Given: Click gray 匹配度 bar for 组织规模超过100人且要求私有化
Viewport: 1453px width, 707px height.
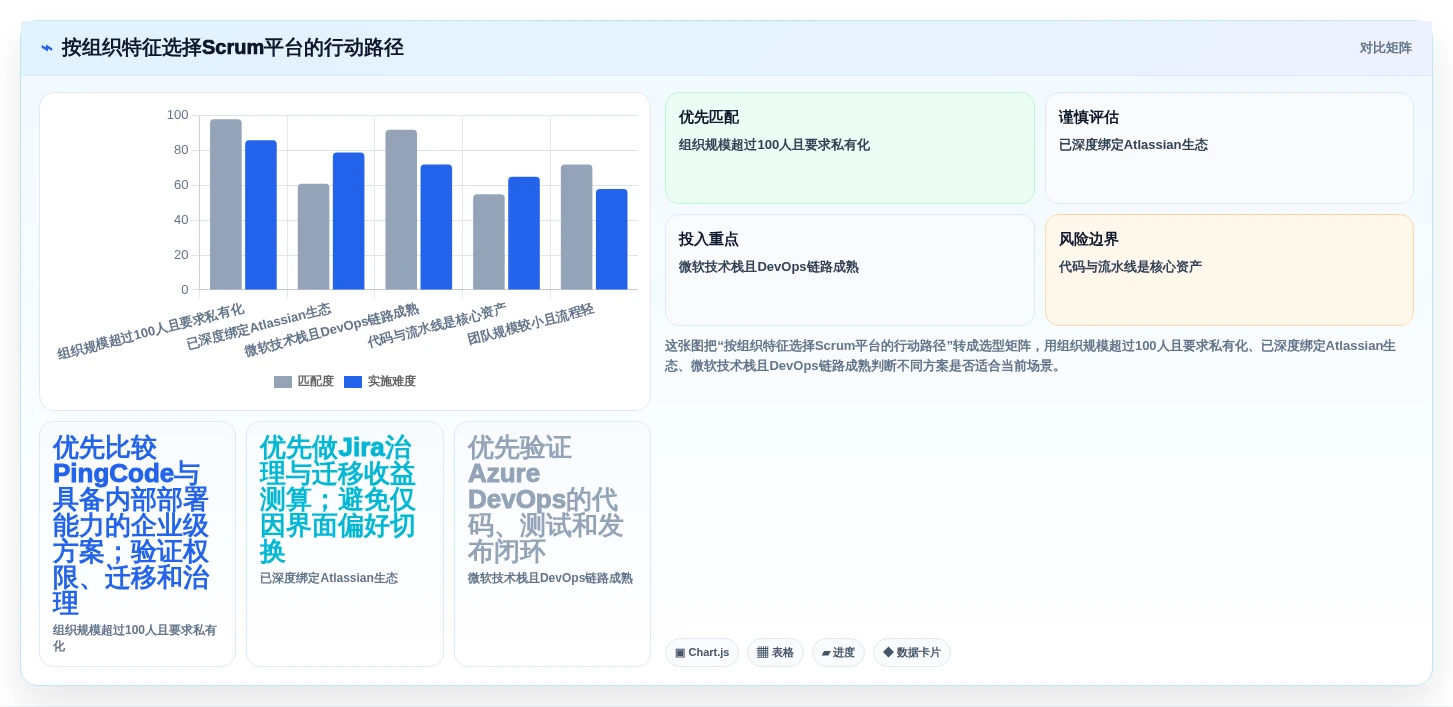Looking at the screenshot, I should tap(226, 205).
